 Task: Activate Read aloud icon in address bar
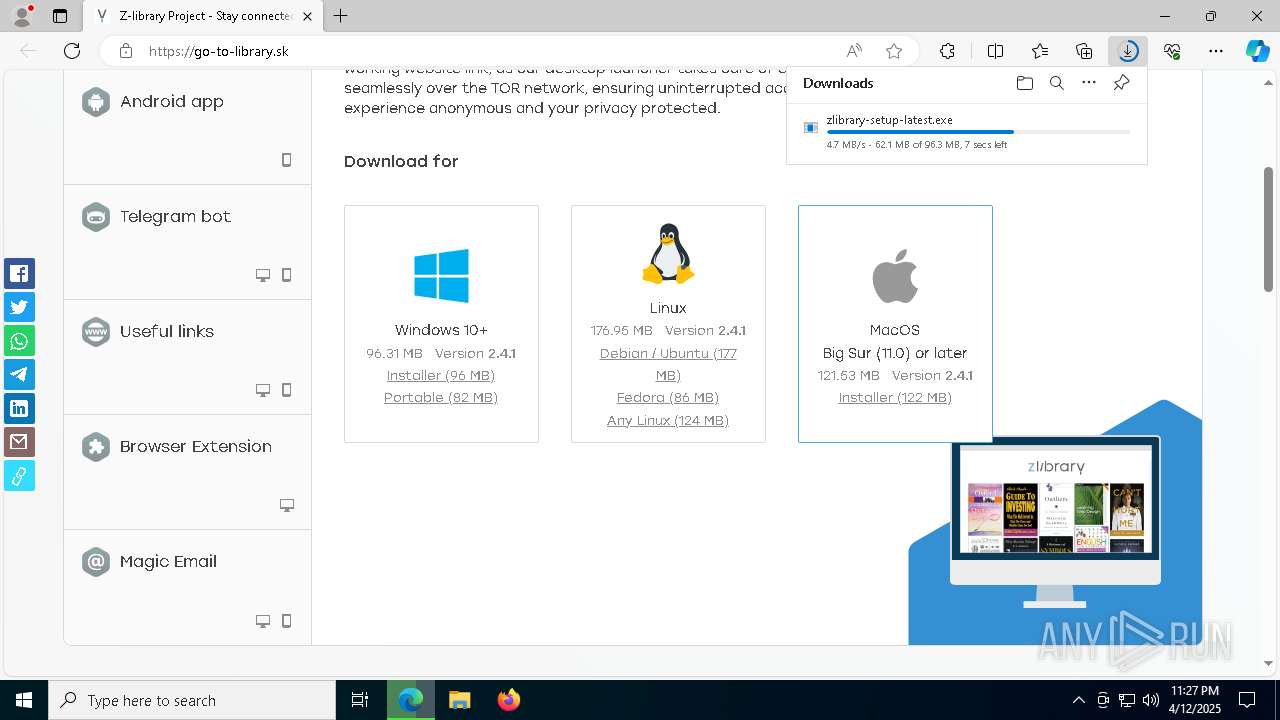point(854,51)
